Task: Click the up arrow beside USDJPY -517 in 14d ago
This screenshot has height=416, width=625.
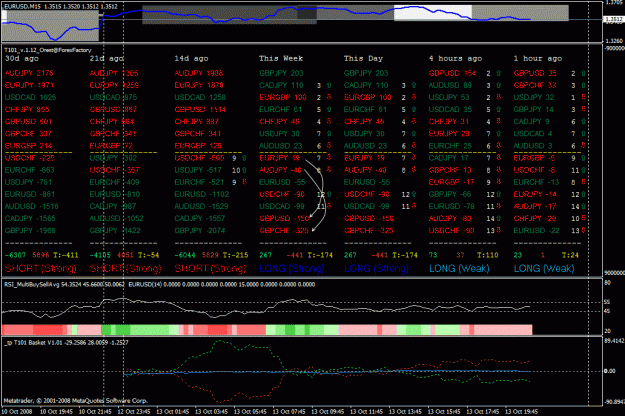Action: click(244, 170)
